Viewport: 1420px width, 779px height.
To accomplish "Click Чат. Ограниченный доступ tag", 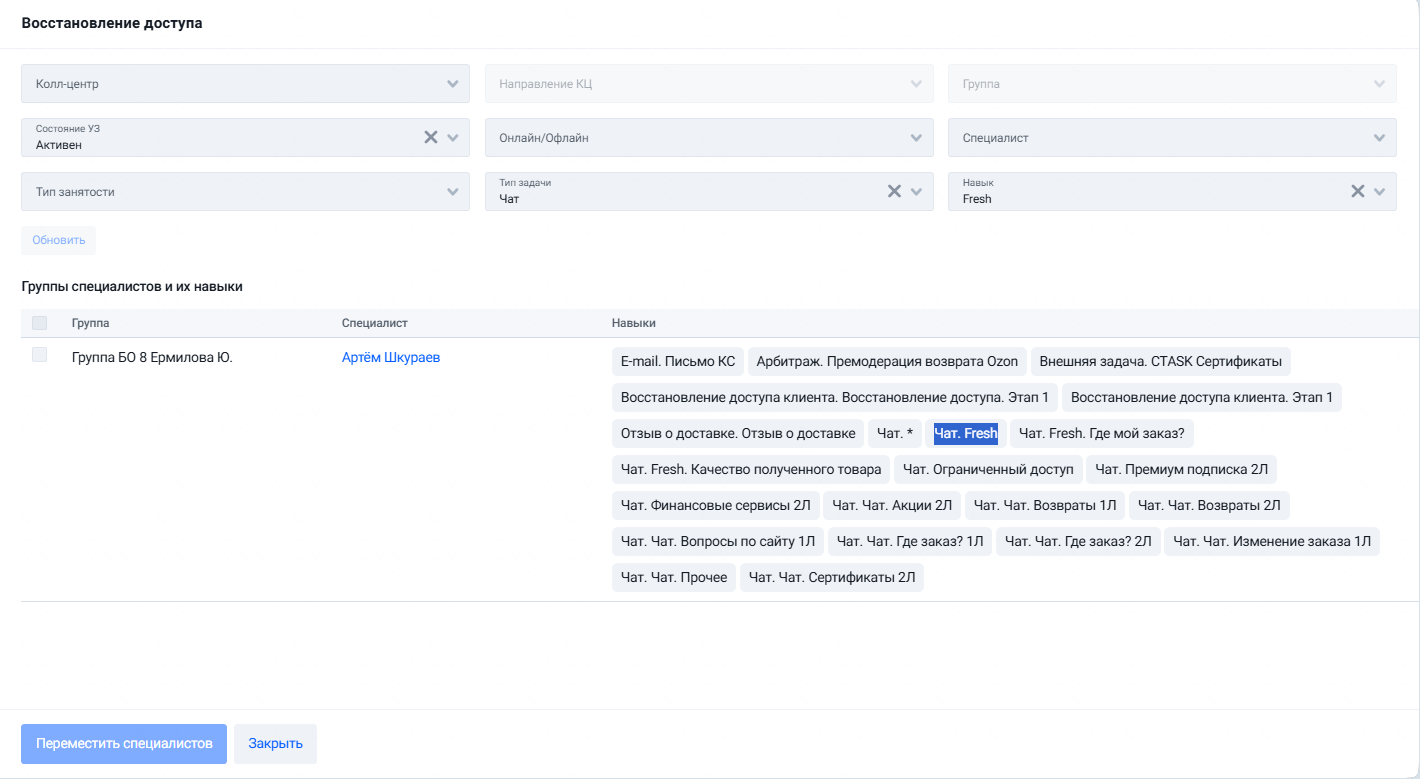I will pos(988,469).
